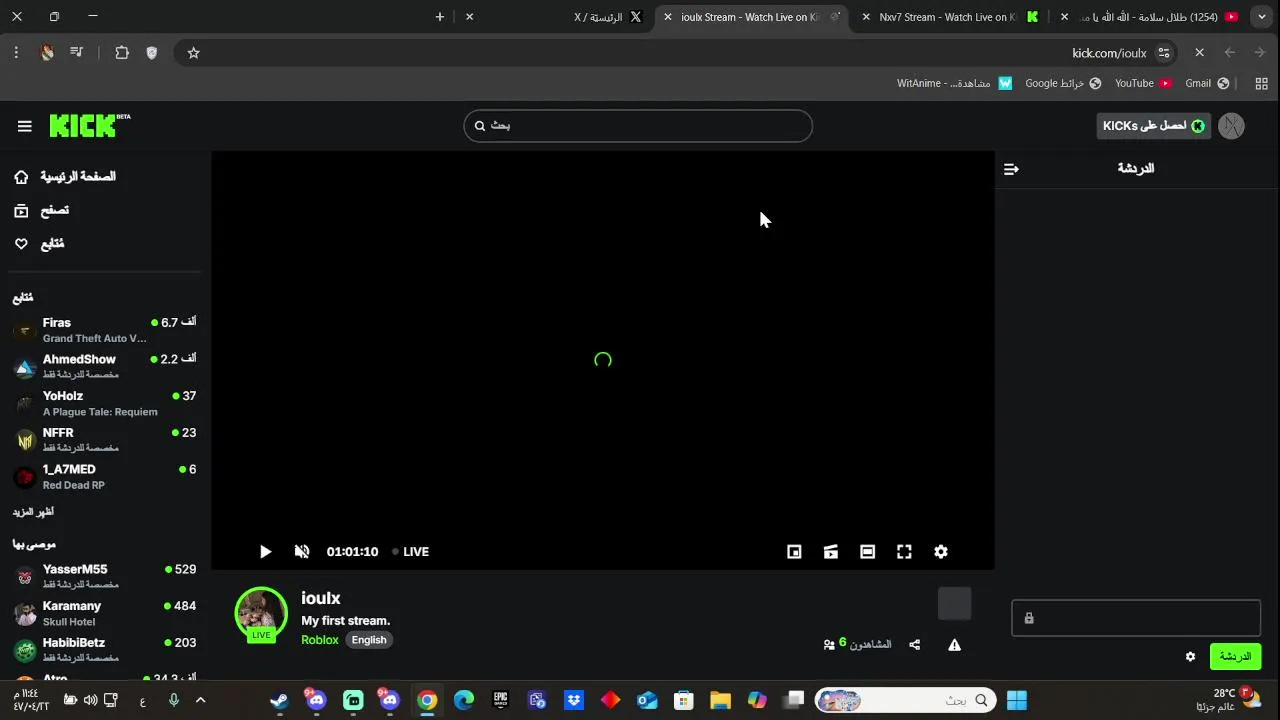Click the kick.com/ioulx address bar
This screenshot has height=720, width=1280.
1109,53
